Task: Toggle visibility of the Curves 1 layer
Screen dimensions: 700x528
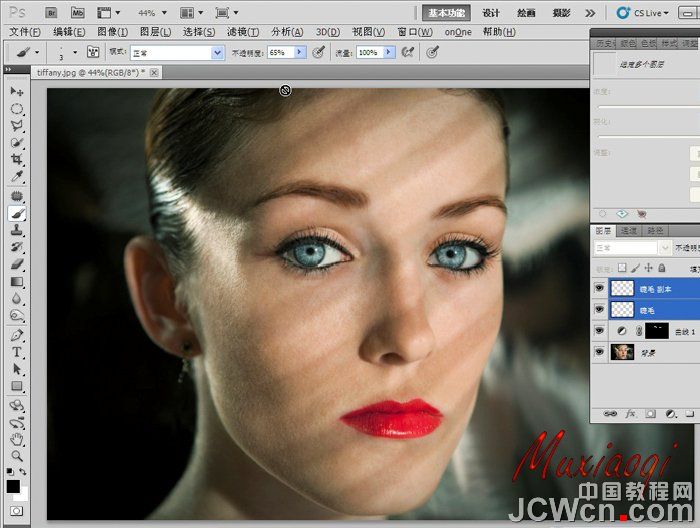Action: tap(600, 330)
